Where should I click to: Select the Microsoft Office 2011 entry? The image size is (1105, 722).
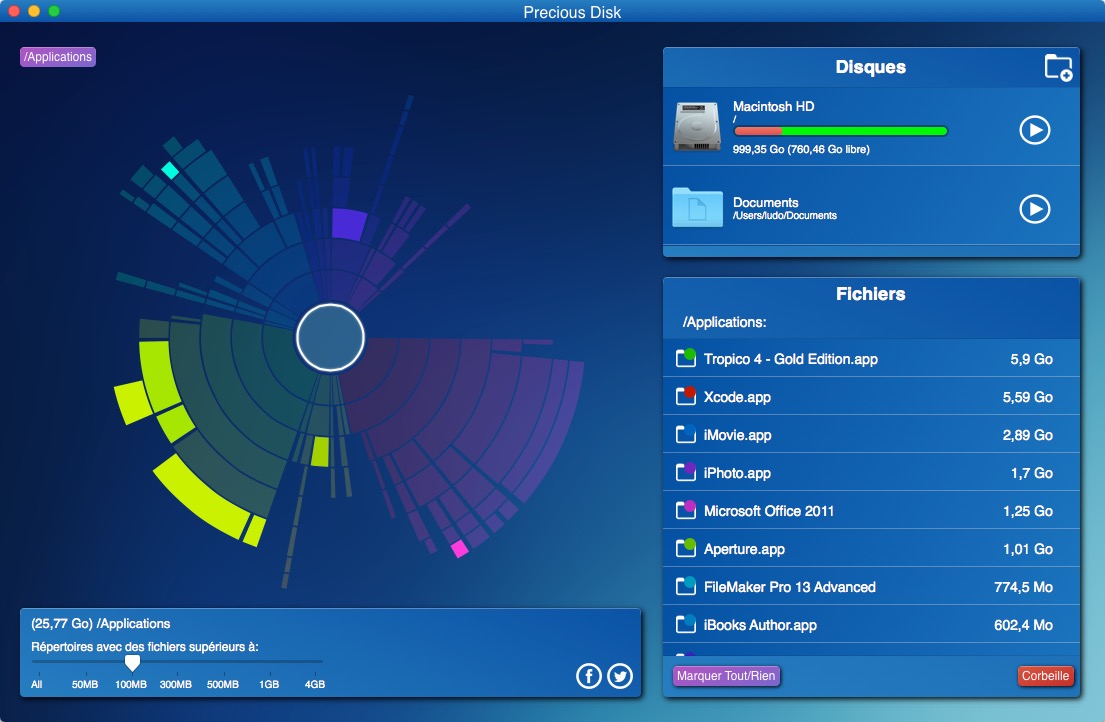(769, 511)
